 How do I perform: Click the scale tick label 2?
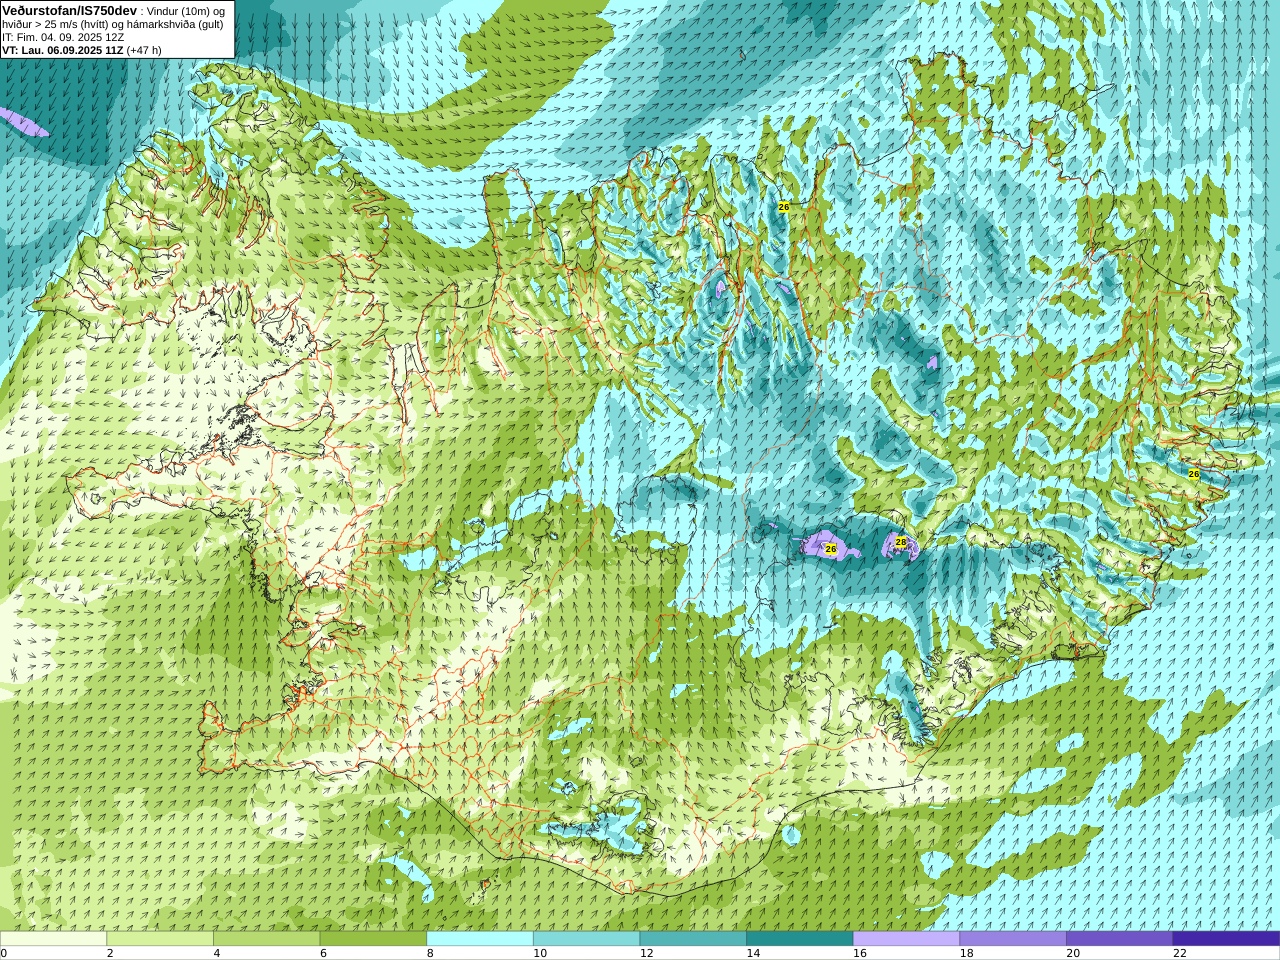110,953
